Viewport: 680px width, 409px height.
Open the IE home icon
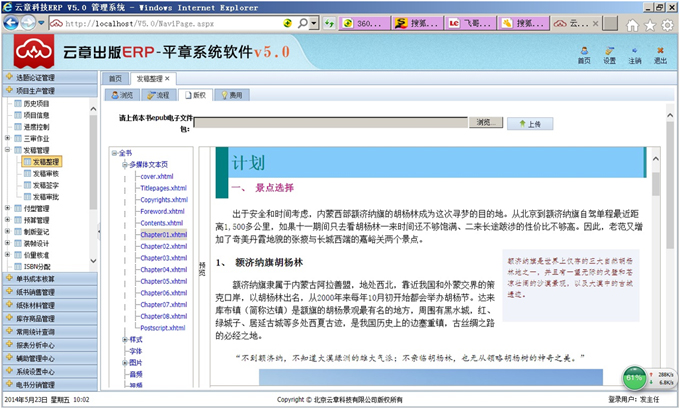(633, 25)
